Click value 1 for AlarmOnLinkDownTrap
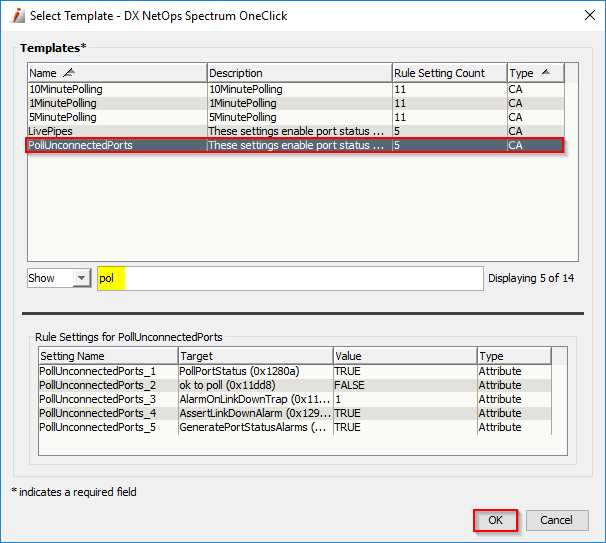 [405, 399]
